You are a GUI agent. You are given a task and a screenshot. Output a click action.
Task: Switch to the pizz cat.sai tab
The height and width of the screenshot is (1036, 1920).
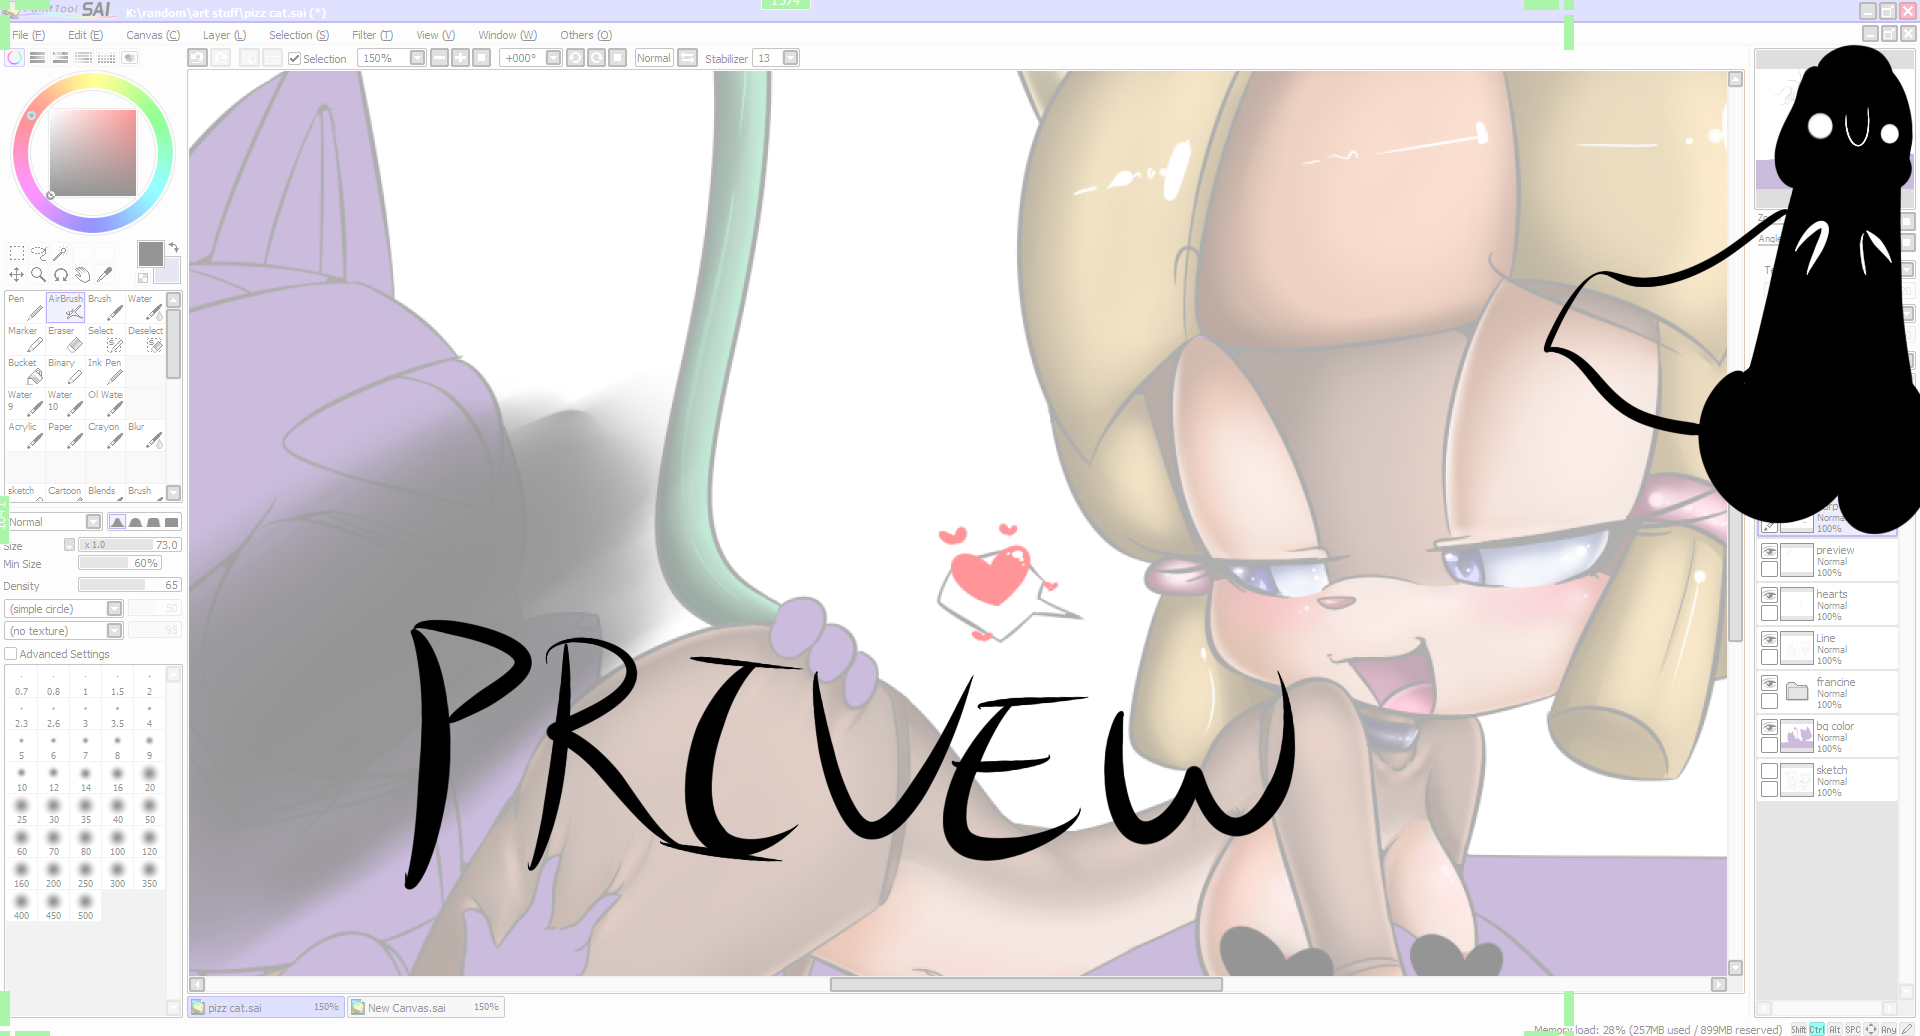[x=265, y=1007]
